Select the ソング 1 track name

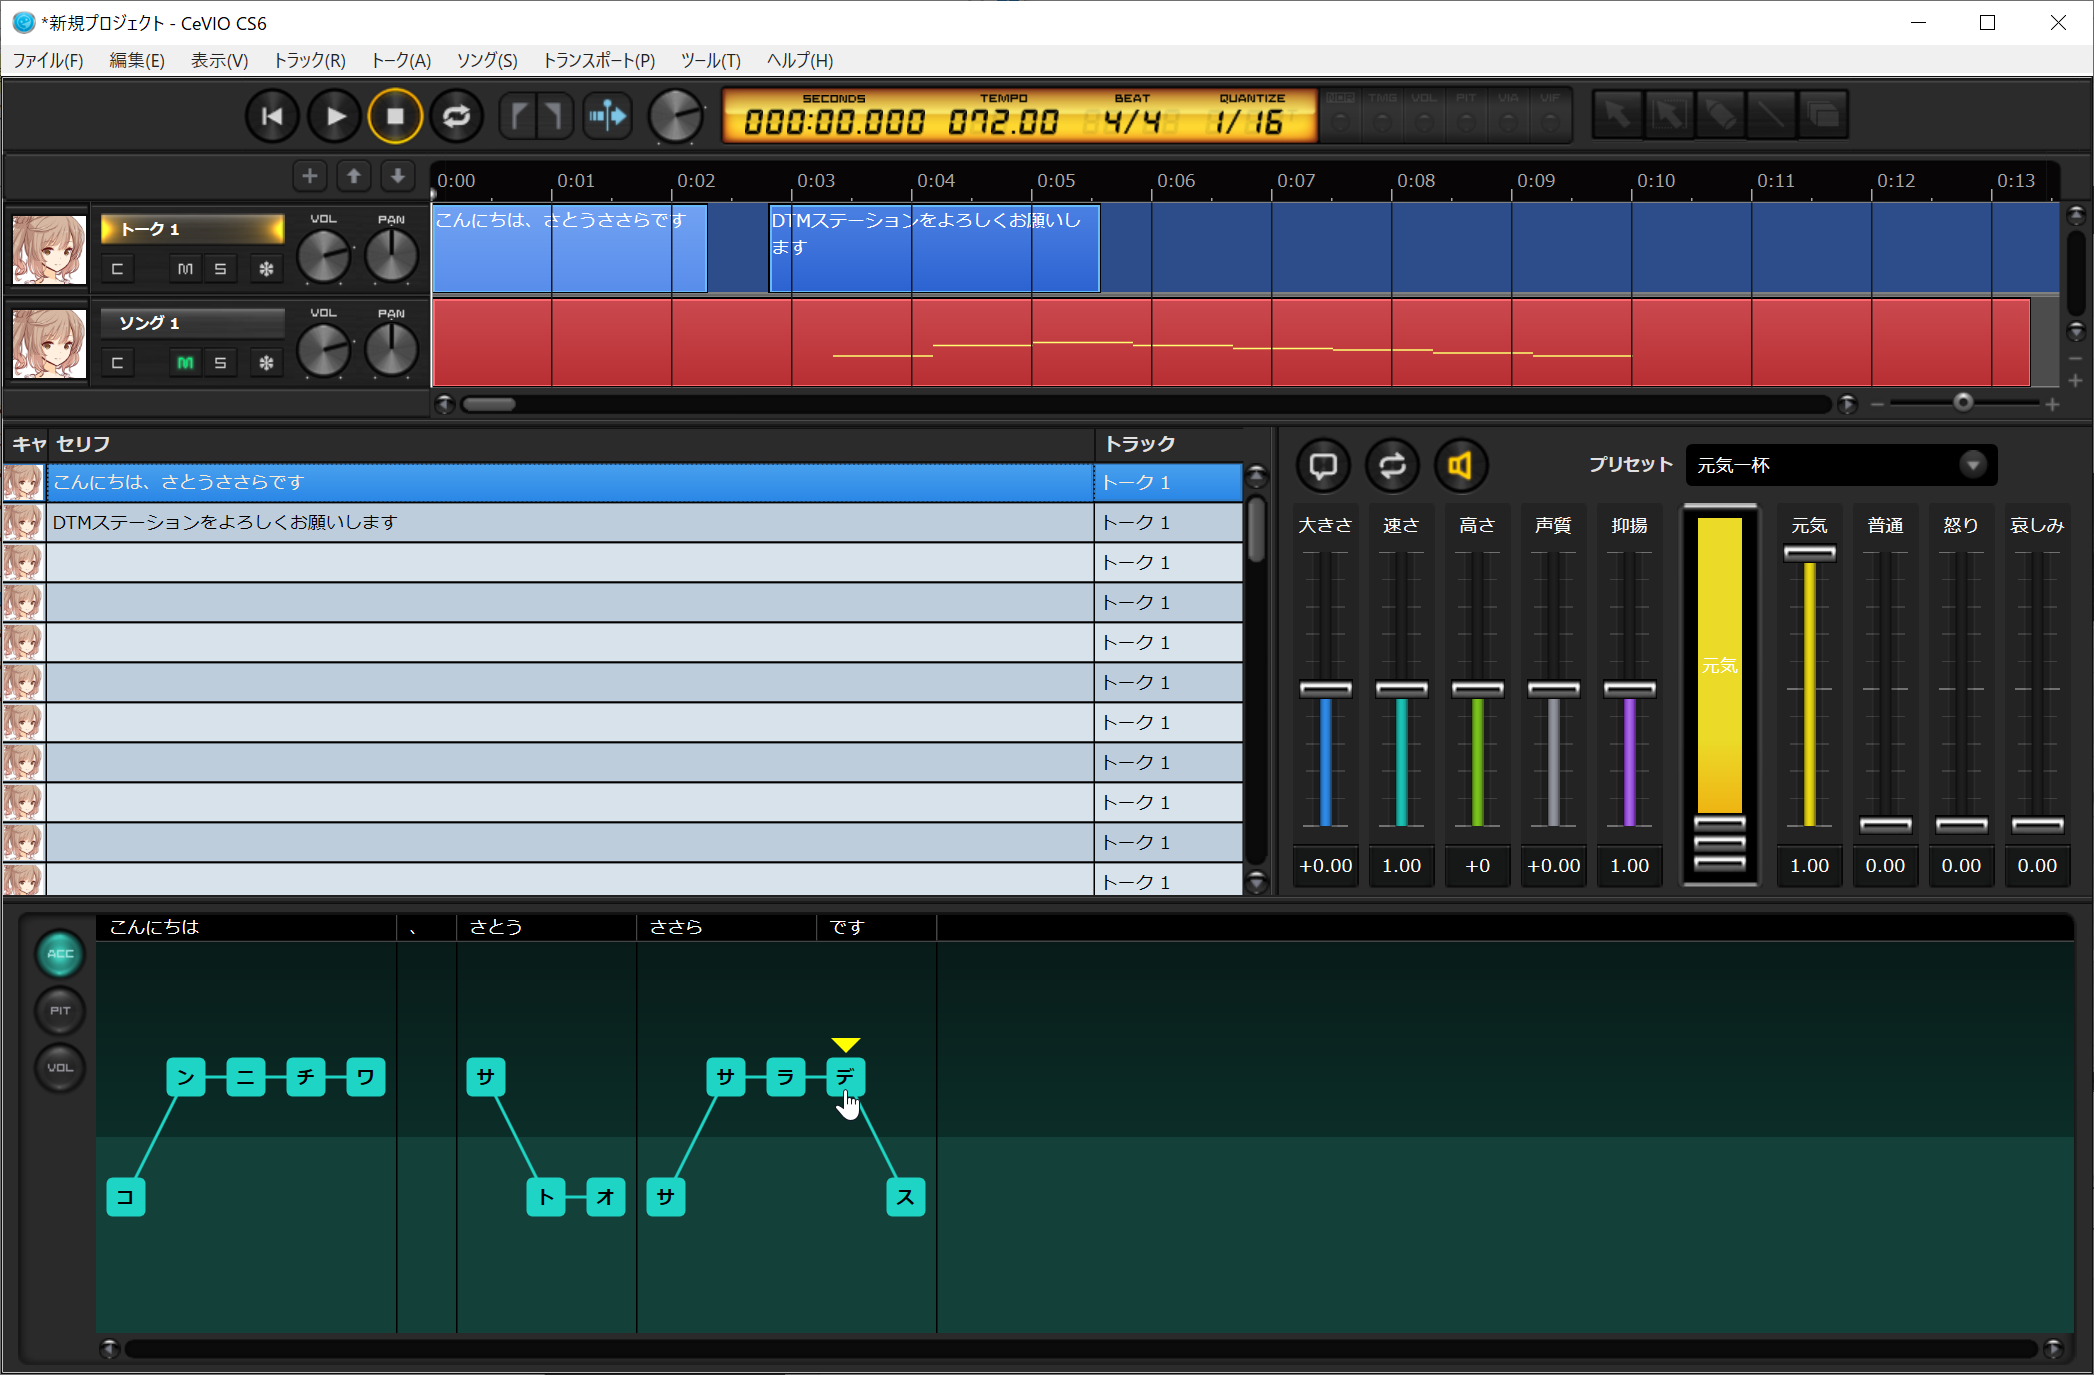192,323
